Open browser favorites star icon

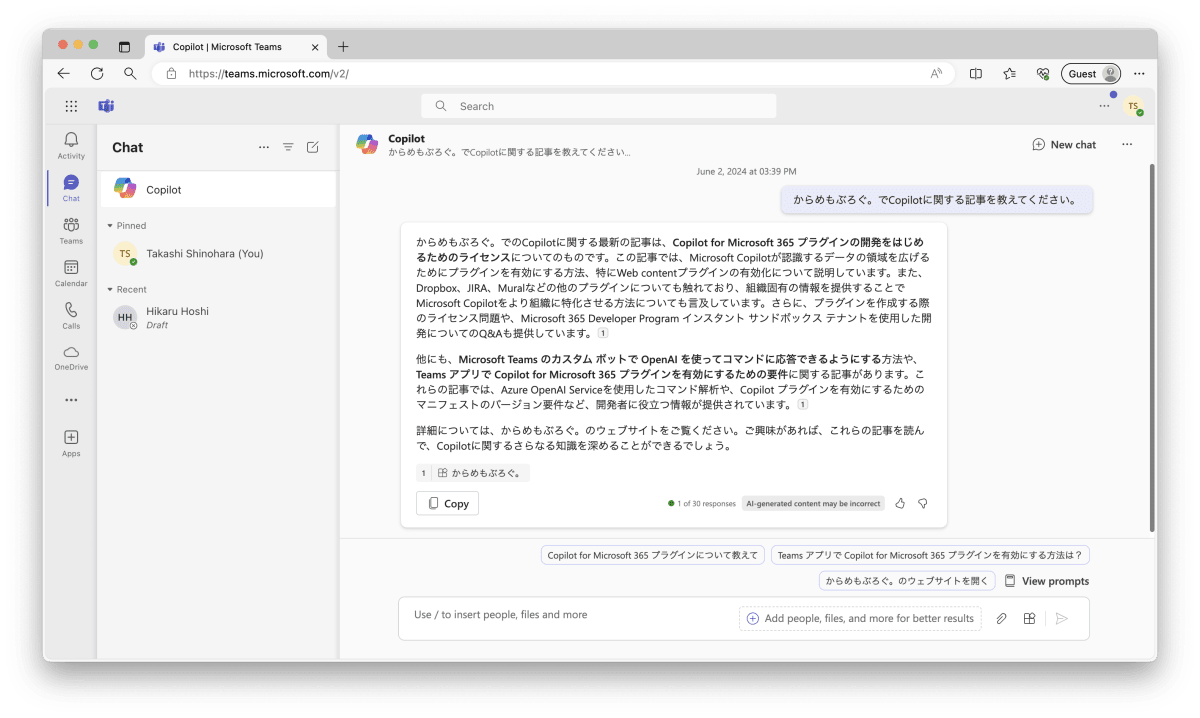click(x=1009, y=73)
